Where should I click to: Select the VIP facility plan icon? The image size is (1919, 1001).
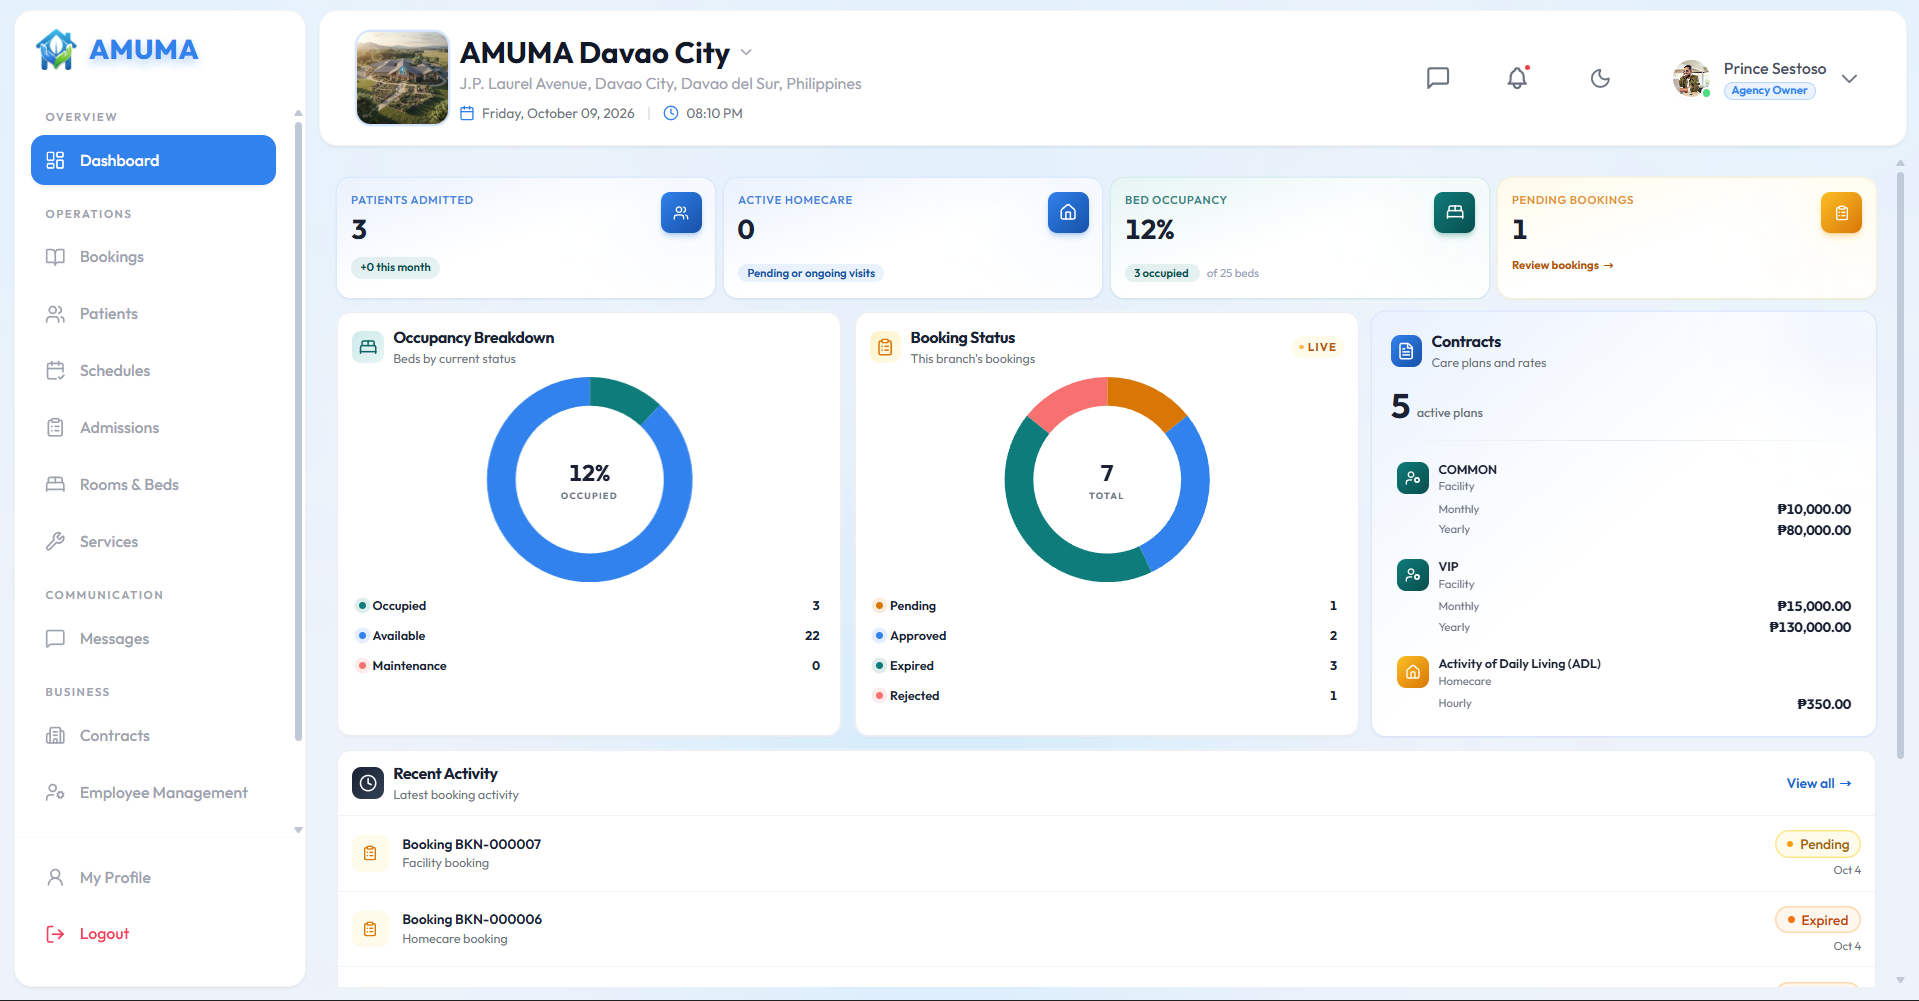point(1412,575)
